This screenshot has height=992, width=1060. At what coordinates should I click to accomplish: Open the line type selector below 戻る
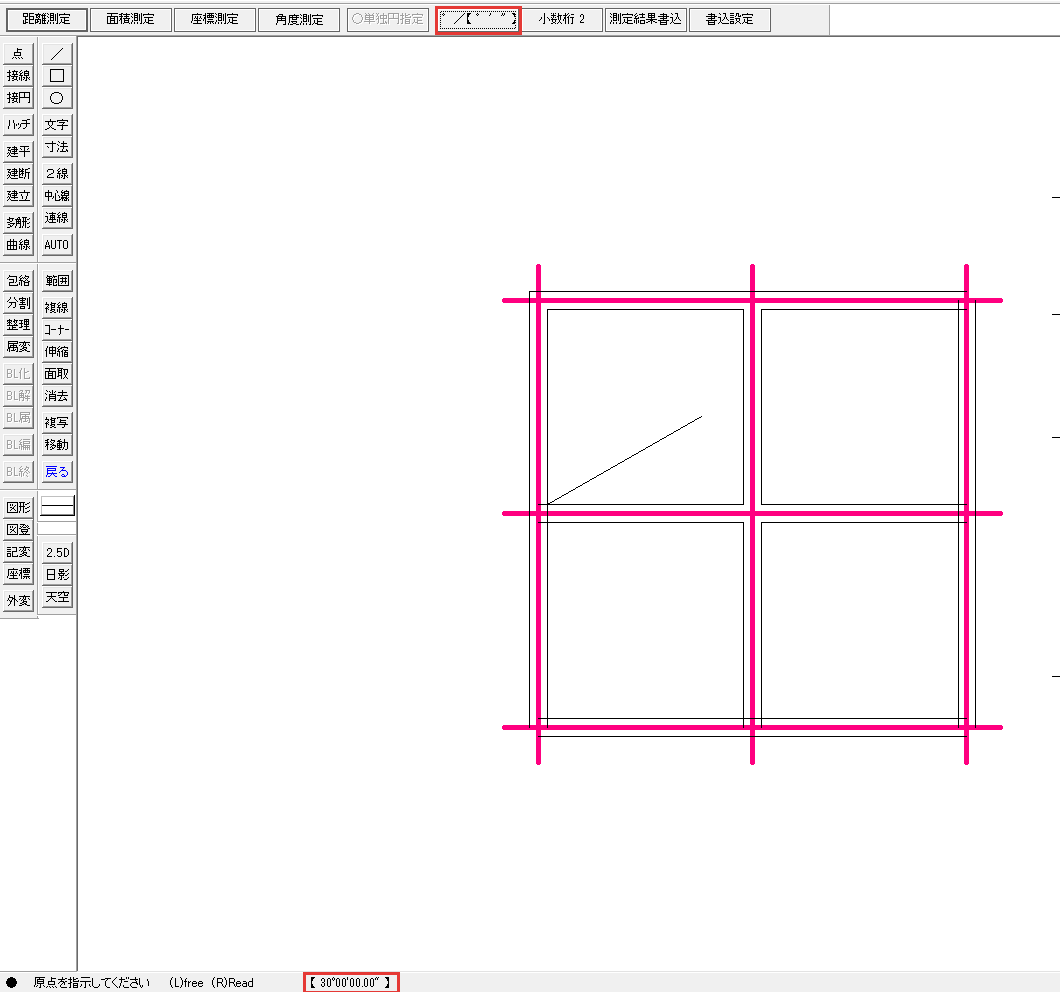click(x=57, y=506)
